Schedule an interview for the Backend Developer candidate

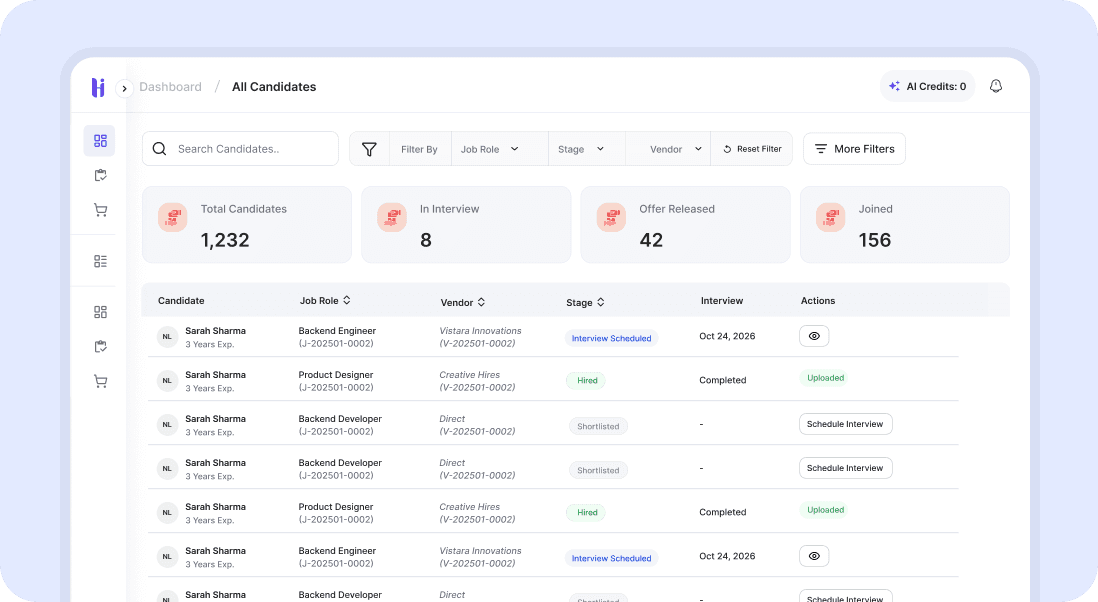845,423
